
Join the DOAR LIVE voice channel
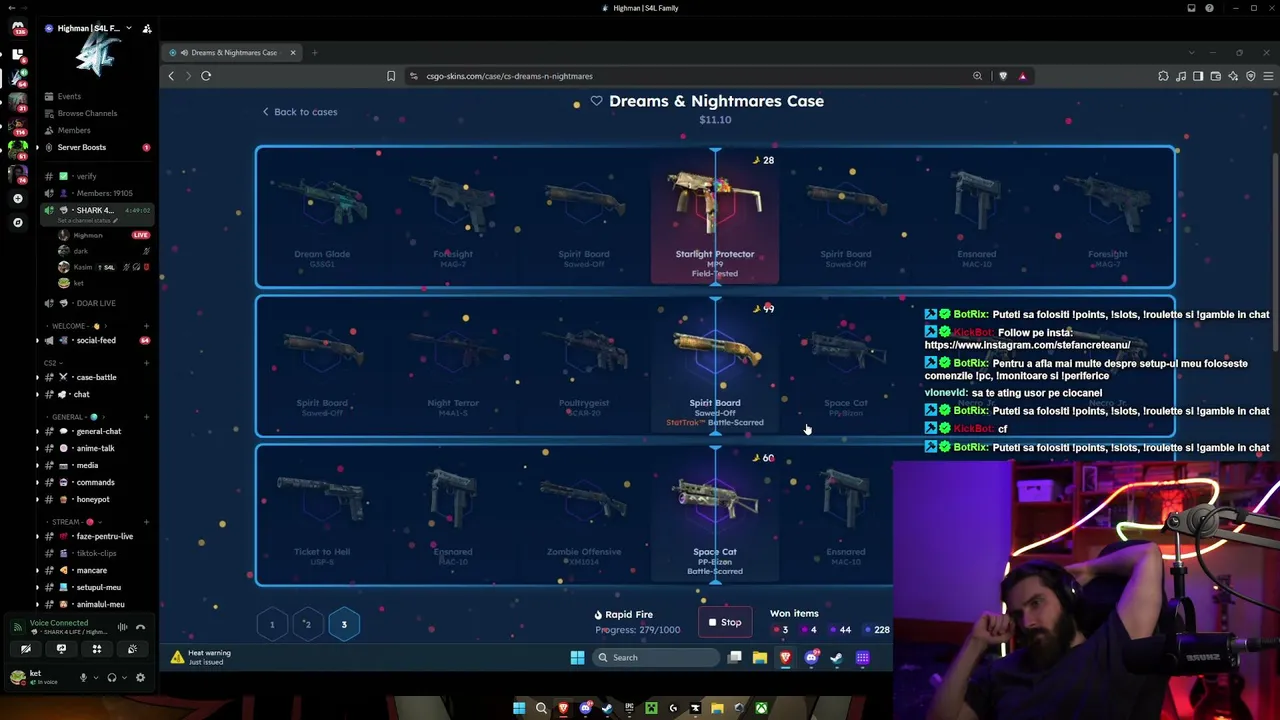point(95,303)
